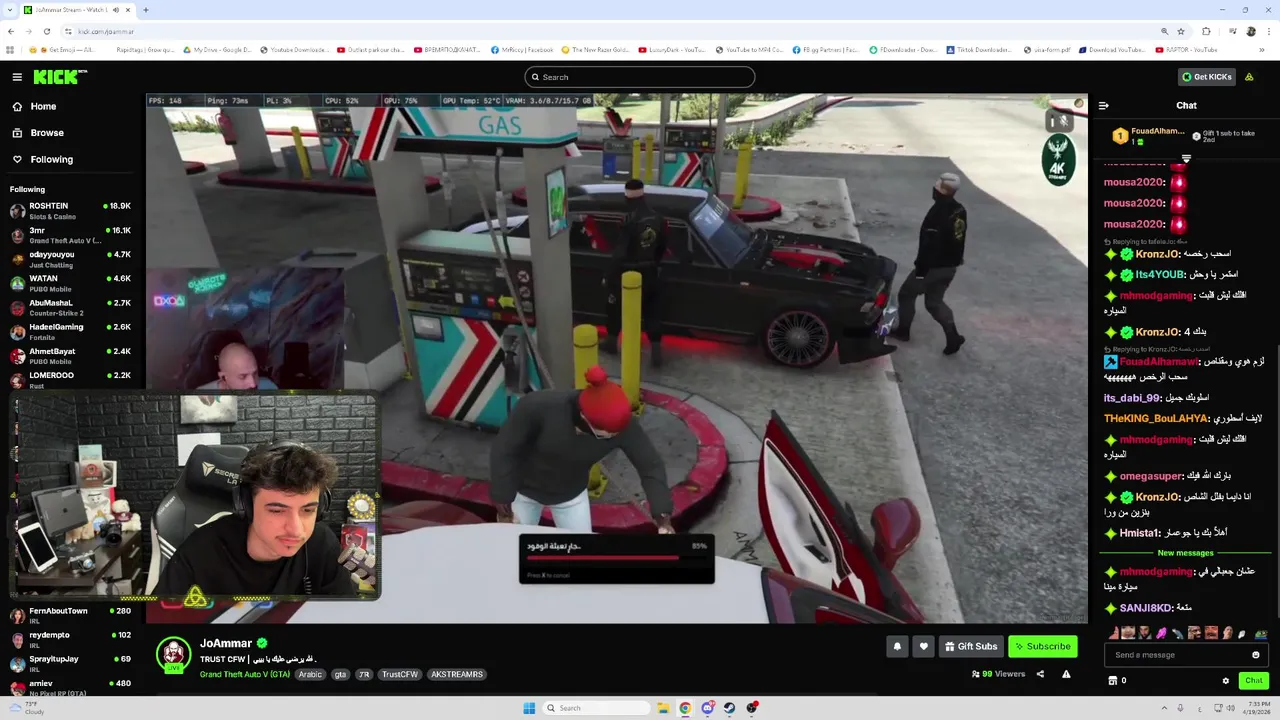Image resolution: width=1280 pixels, height=720 pixels.
Task: Follow with the heart icon
Action: 924,646
